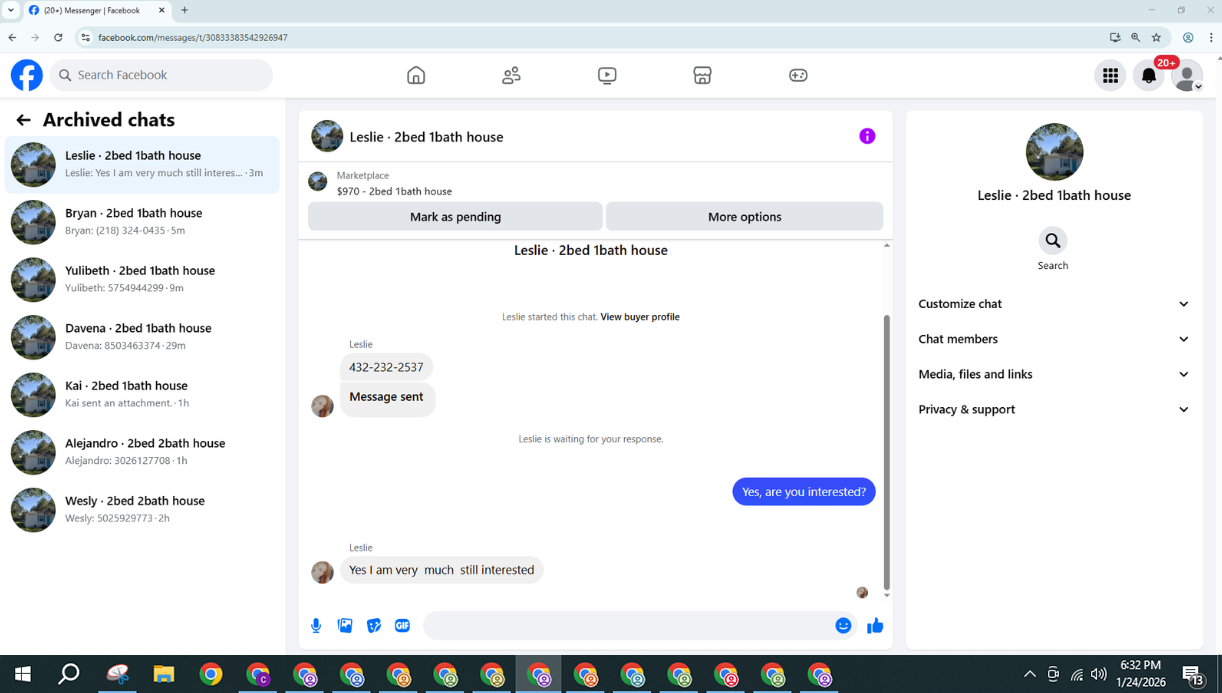Open Alejandro 2bed 2bath house chat
This screenshot has height=693, width=1222.
click(x=143, y=452)
